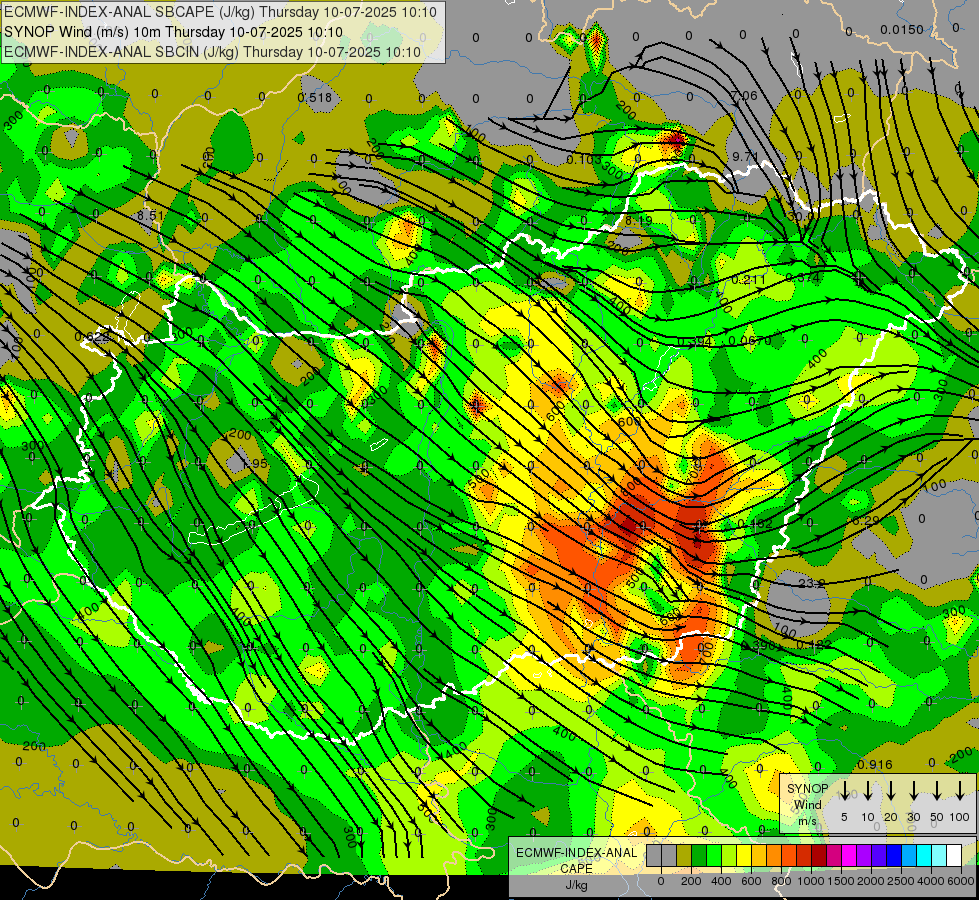Pick the pure blue CAPE legend swatch
Image resolution: width=979 pixels, height=900 pixels.
(893, 855)
